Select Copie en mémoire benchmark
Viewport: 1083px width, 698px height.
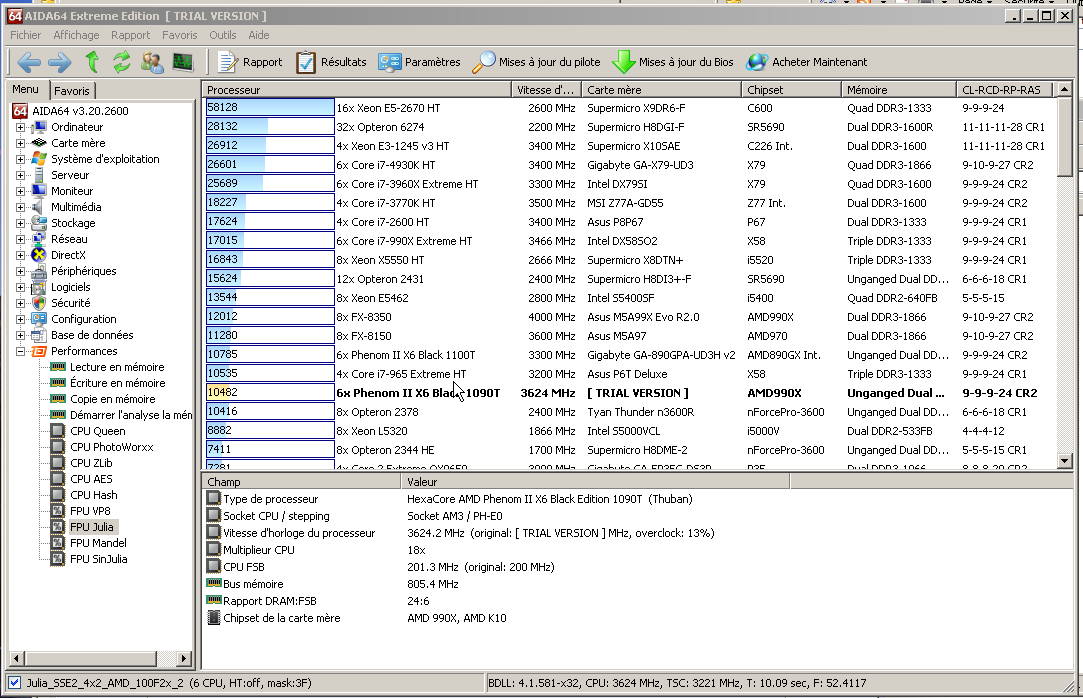(113, 399)
